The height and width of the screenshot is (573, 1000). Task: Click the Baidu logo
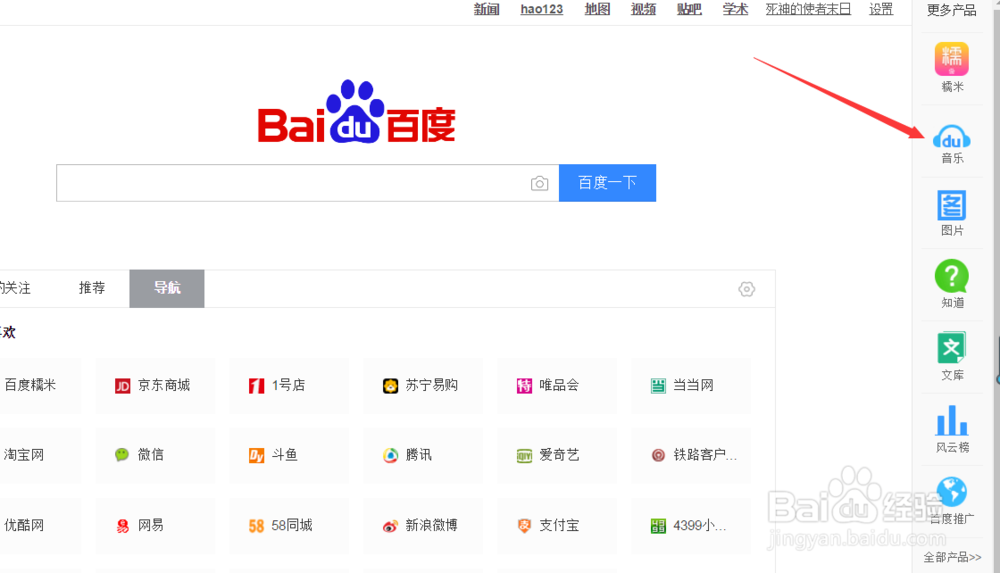coord(357,112)
